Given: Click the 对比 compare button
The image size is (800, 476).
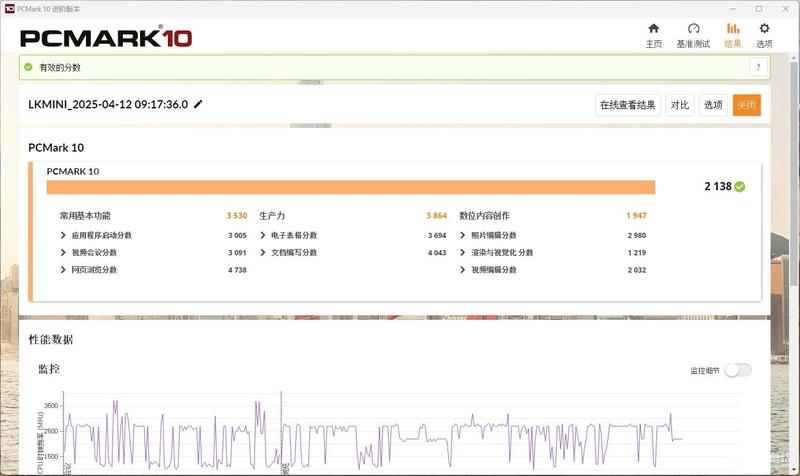Looking at the screenshot, I should coord(680,105).
